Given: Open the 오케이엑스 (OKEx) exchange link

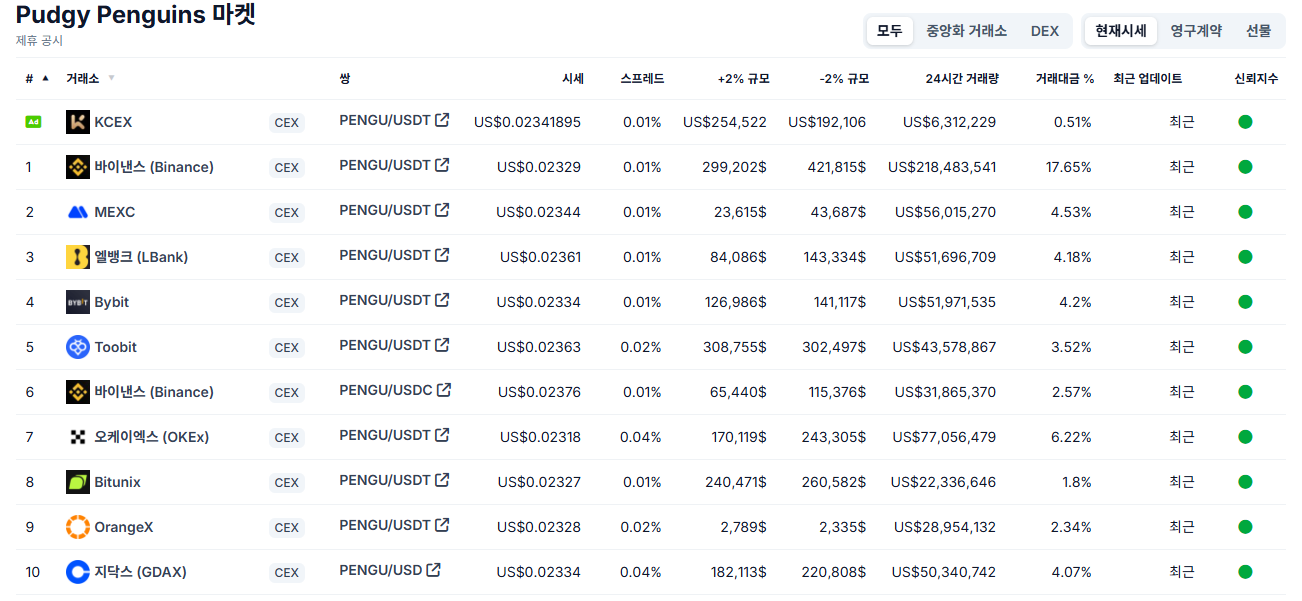Looking at the screenshot, I should click(x=152, y=437).
